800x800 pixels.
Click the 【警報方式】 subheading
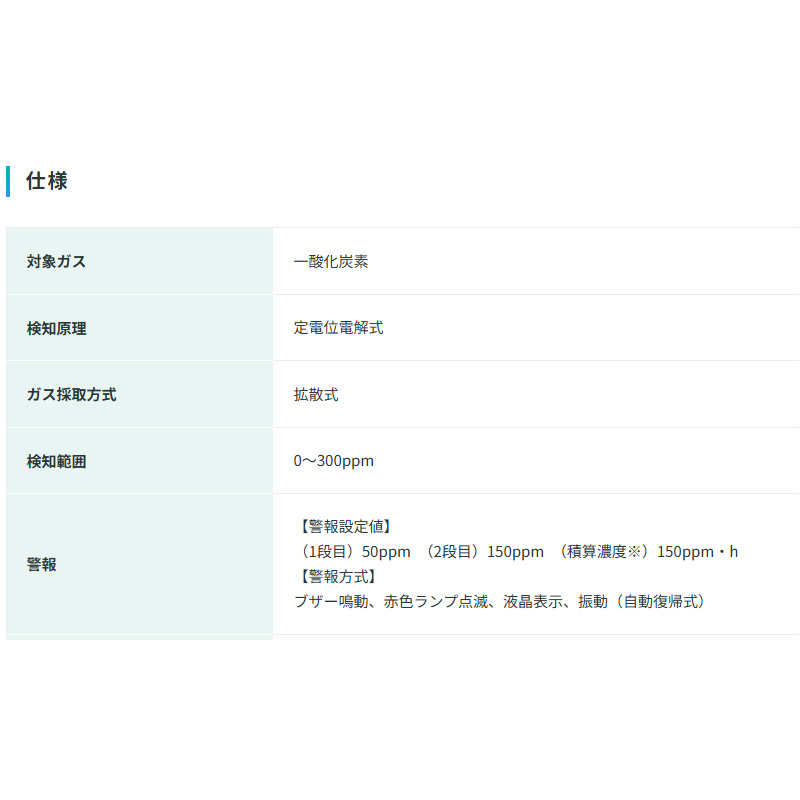pyautogui.click(x=338, y=577)
